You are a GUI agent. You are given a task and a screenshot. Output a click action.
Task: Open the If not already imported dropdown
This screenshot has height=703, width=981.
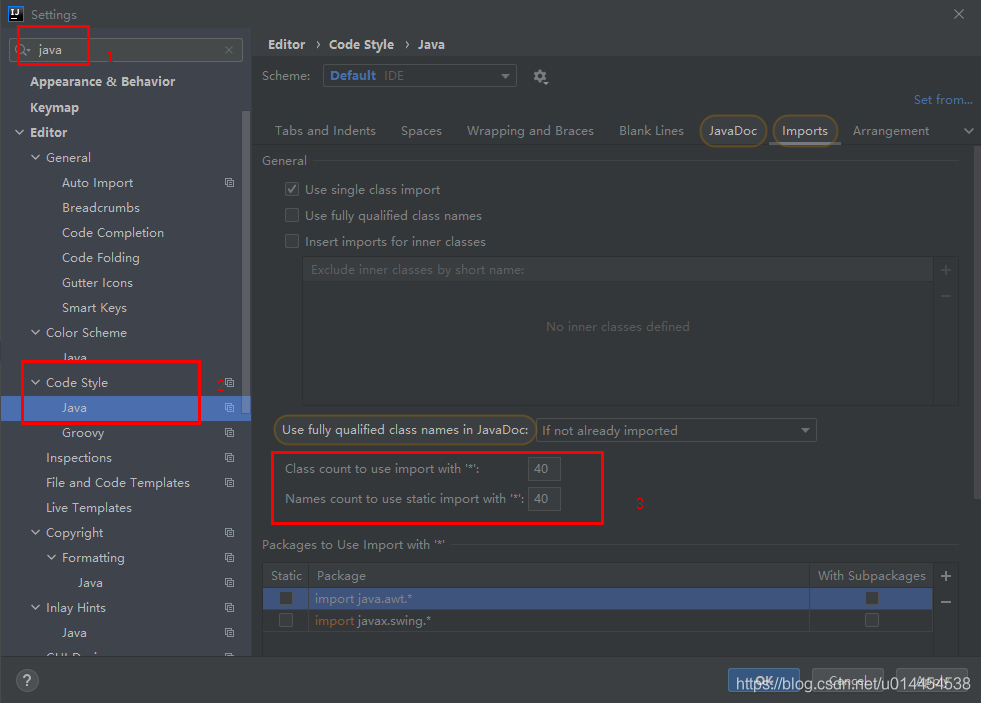(x=676, y=430)
